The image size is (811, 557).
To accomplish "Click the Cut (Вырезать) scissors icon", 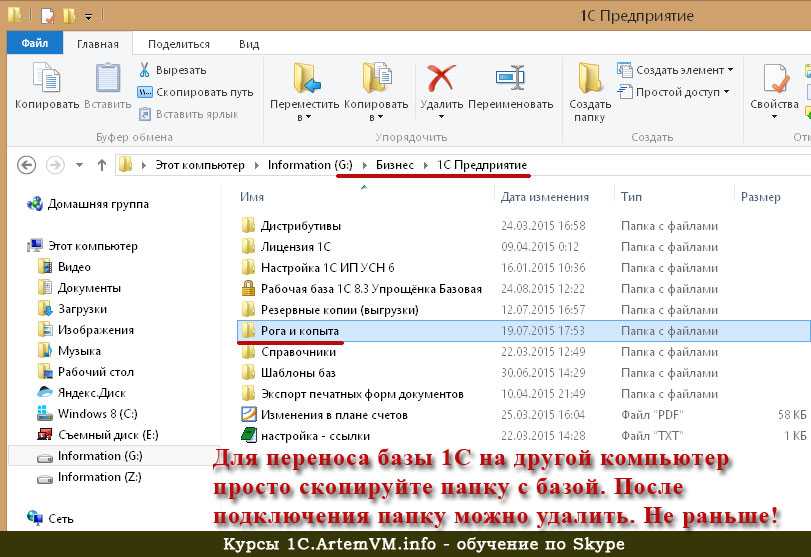I will [x=144, y=69].
